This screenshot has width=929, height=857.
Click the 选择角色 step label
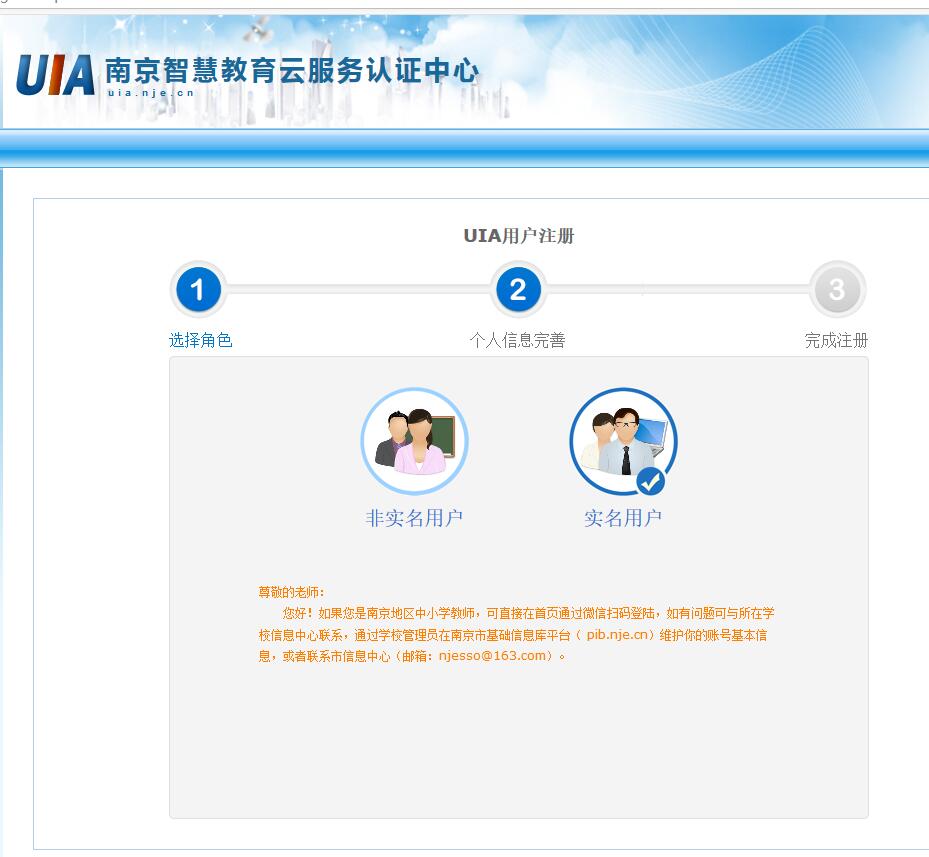click(200, 340)
